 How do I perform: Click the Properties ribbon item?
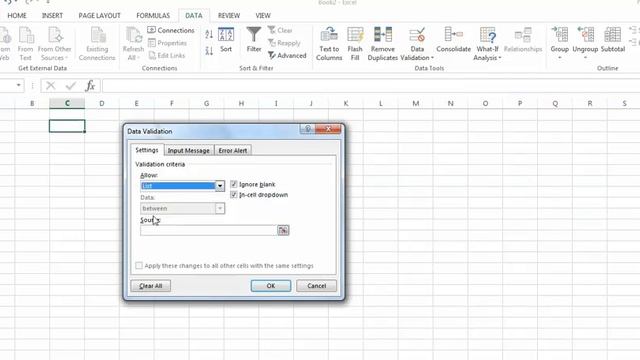pyautogui.click(x=167, y=43)
